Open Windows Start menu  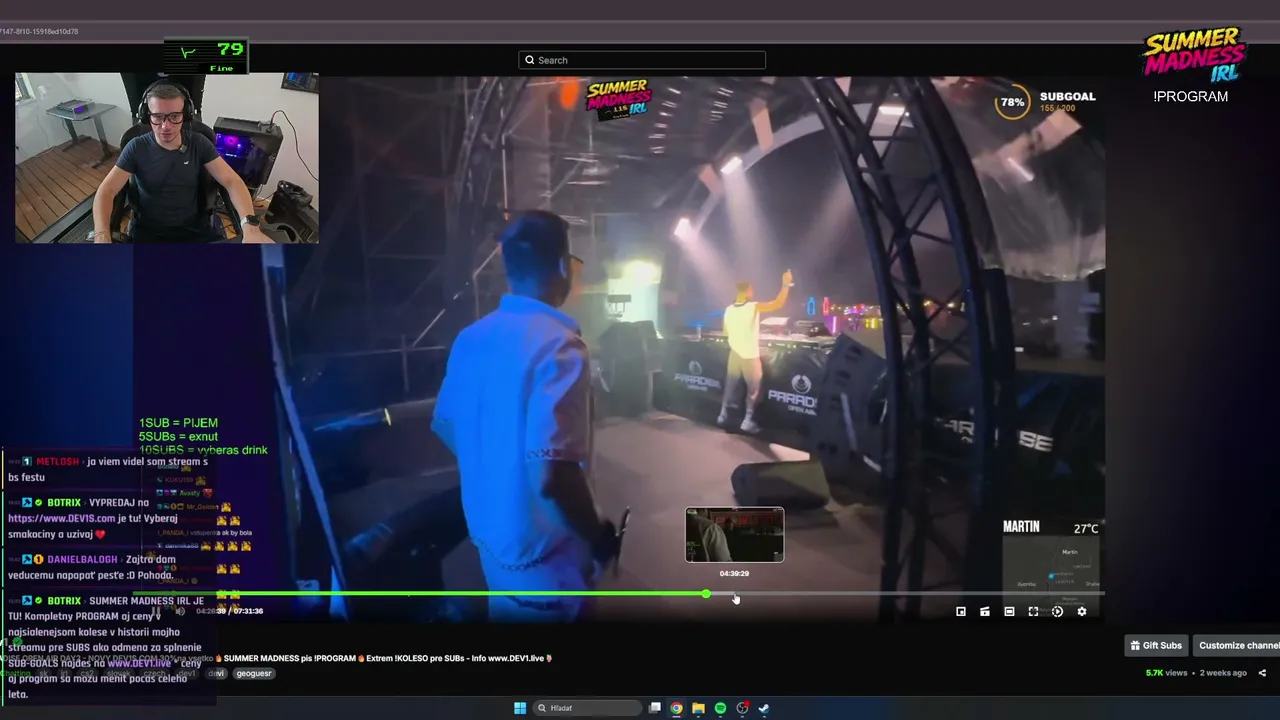pyautogui.click(x=520, y=708)
